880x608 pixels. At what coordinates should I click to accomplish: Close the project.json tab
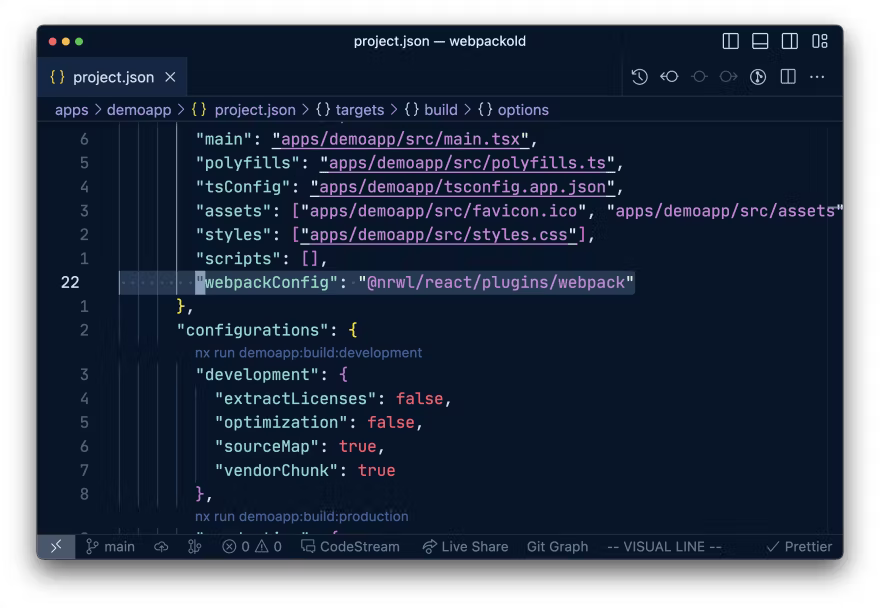coord(170,77)
